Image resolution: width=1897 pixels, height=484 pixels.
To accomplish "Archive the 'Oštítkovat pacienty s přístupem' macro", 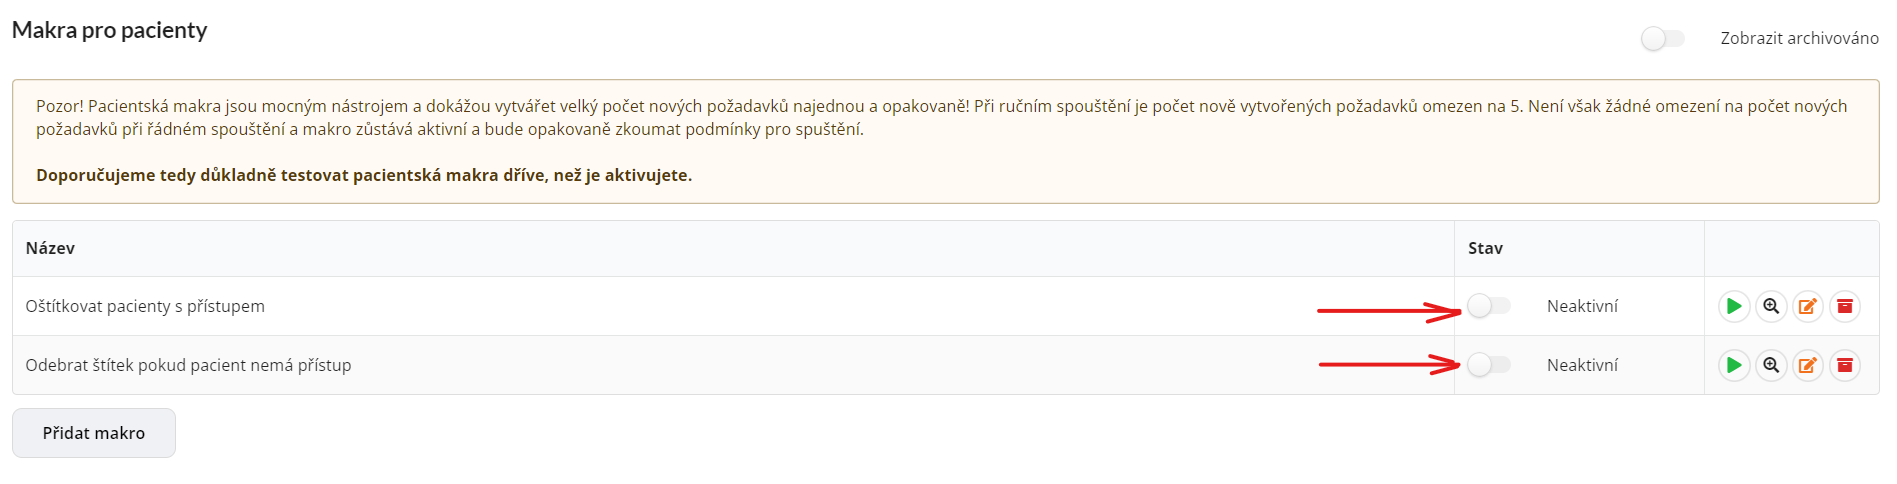I will (1845, 306).
